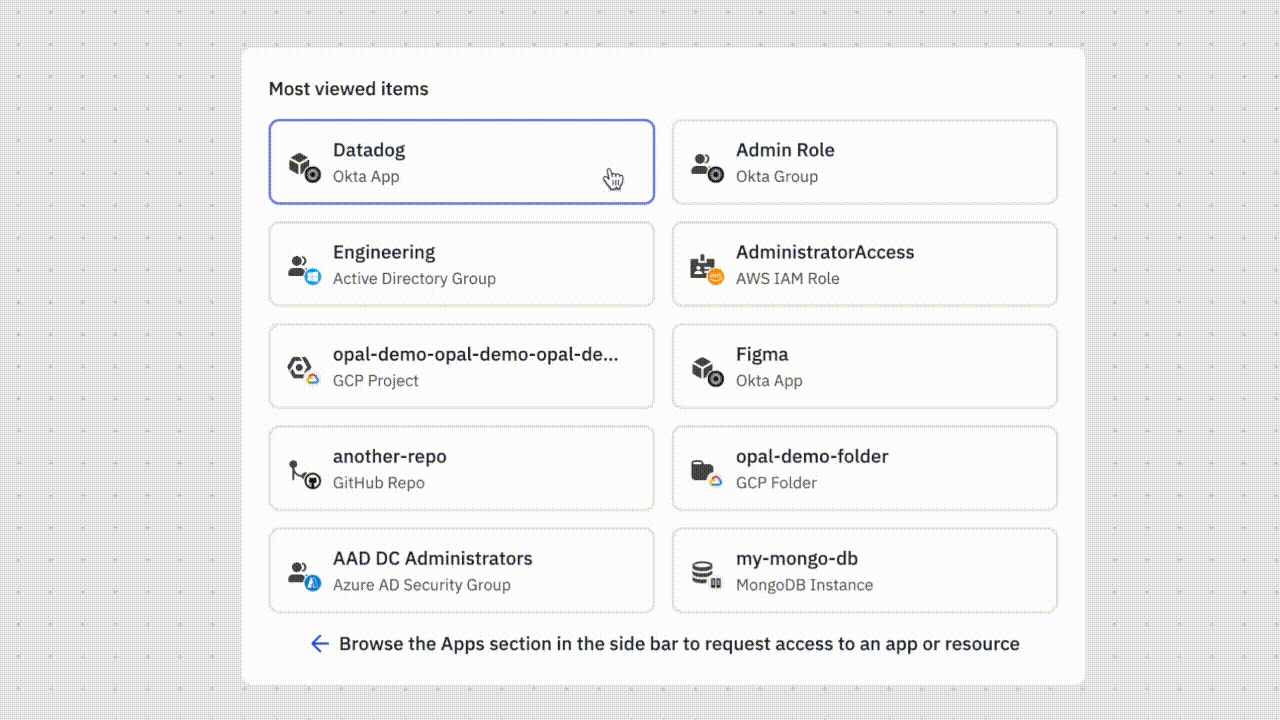Click the AdministratorAccess AWS IAM icon
The width and height of the screenshot is (1280, 720).
point(707,268)
